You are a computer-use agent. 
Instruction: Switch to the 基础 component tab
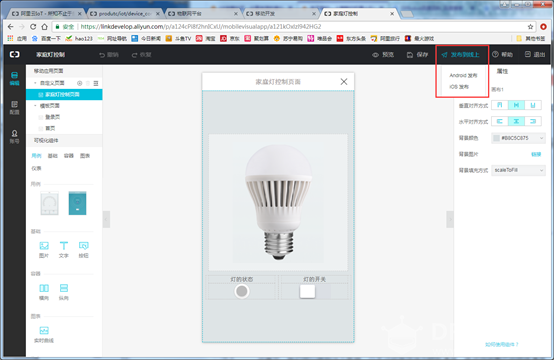(x=53, y=156)
